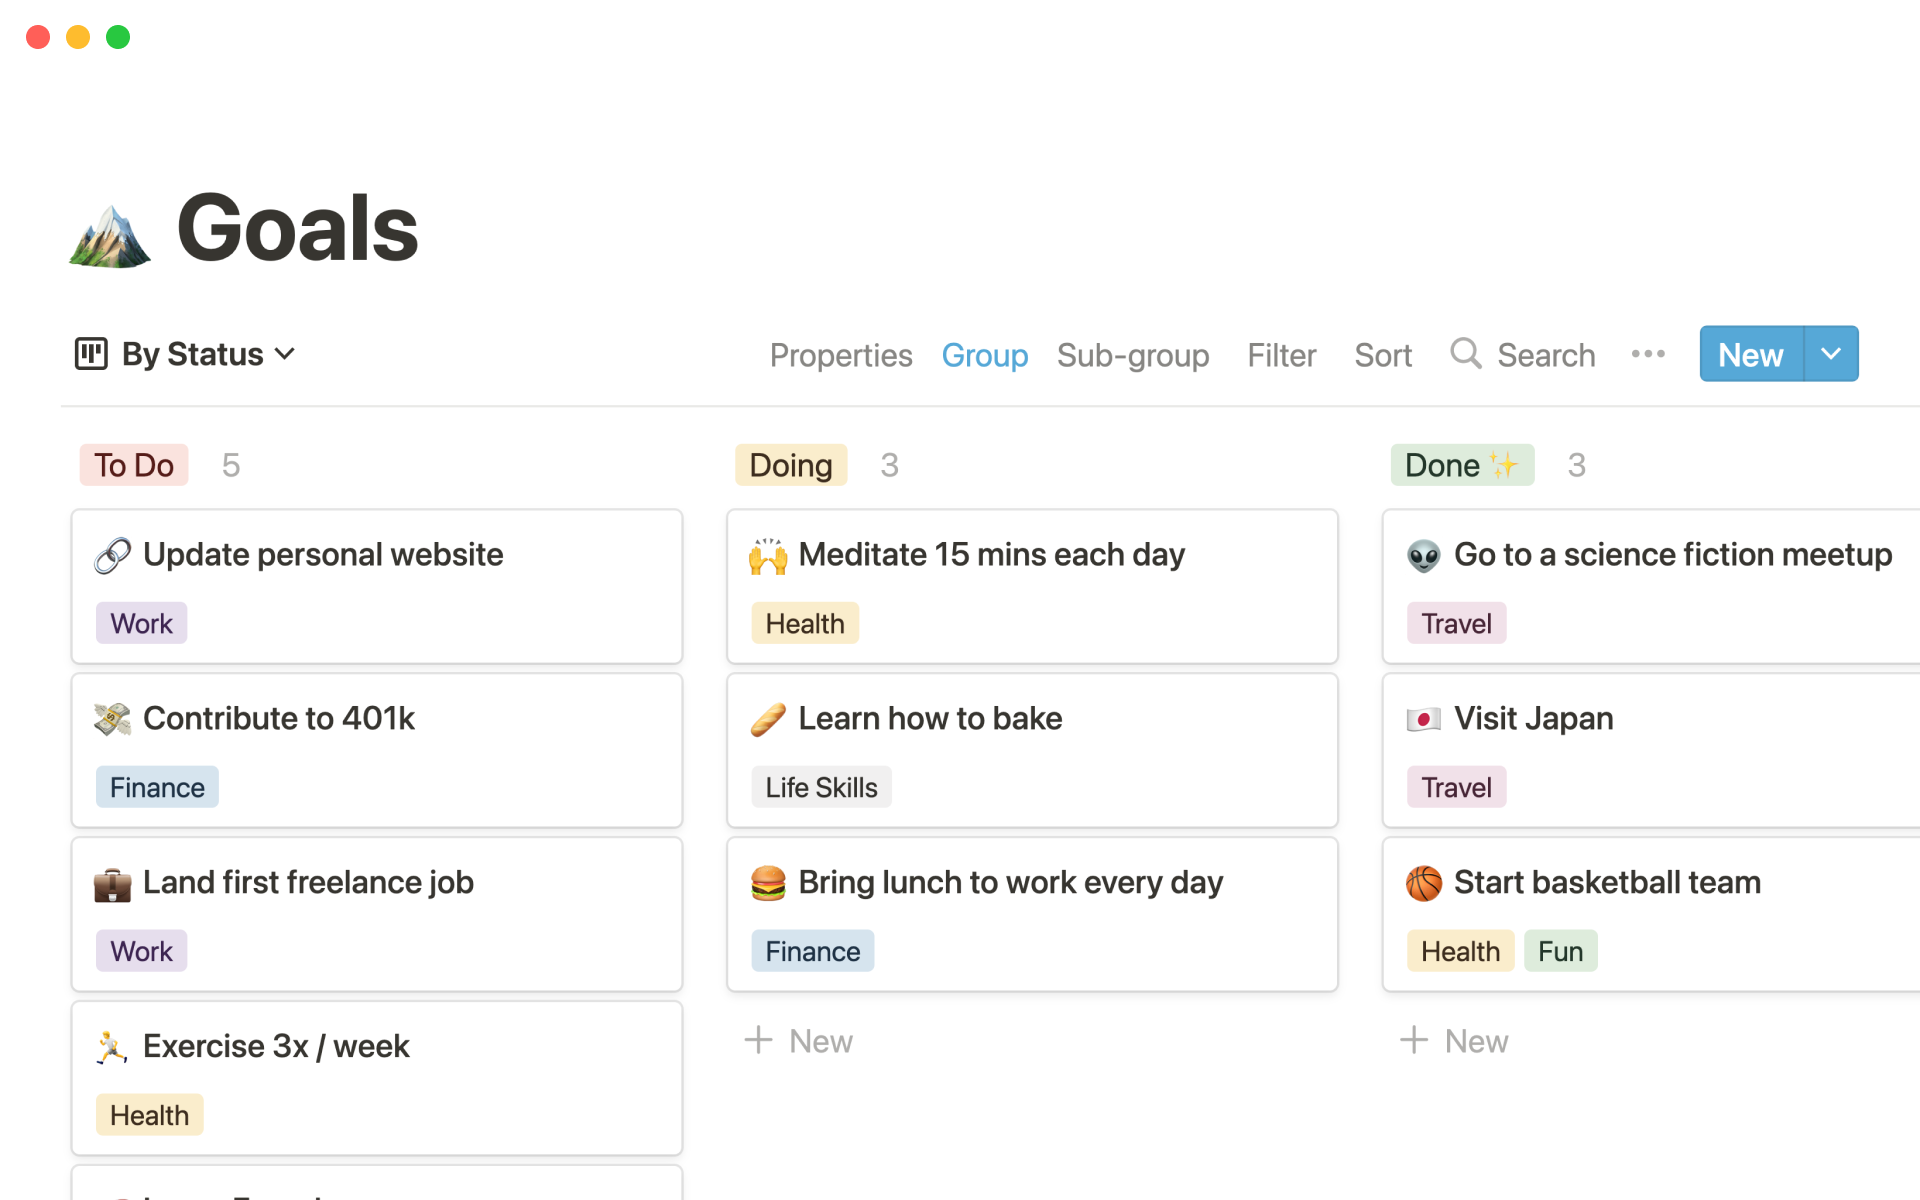Click the board view icon left of By Status
This screenshot has height=1200, width=1920.
click(x=93, y=354)
